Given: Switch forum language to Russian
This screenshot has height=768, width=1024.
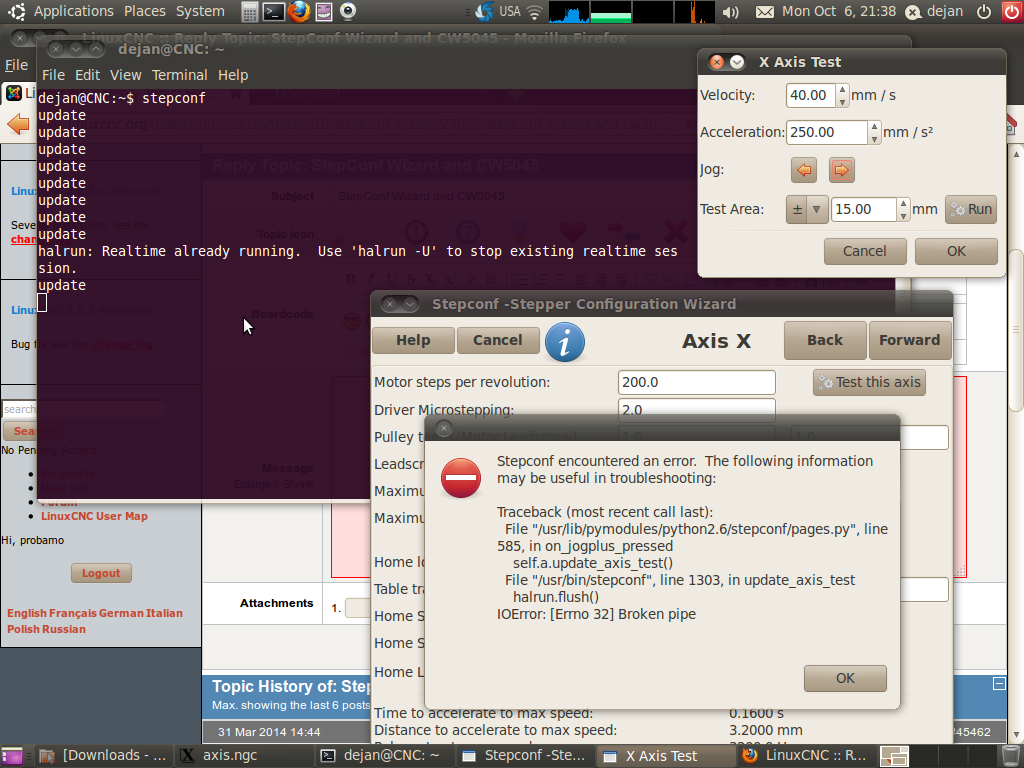Looking at the screenshot, I should (x=63, y=630).
